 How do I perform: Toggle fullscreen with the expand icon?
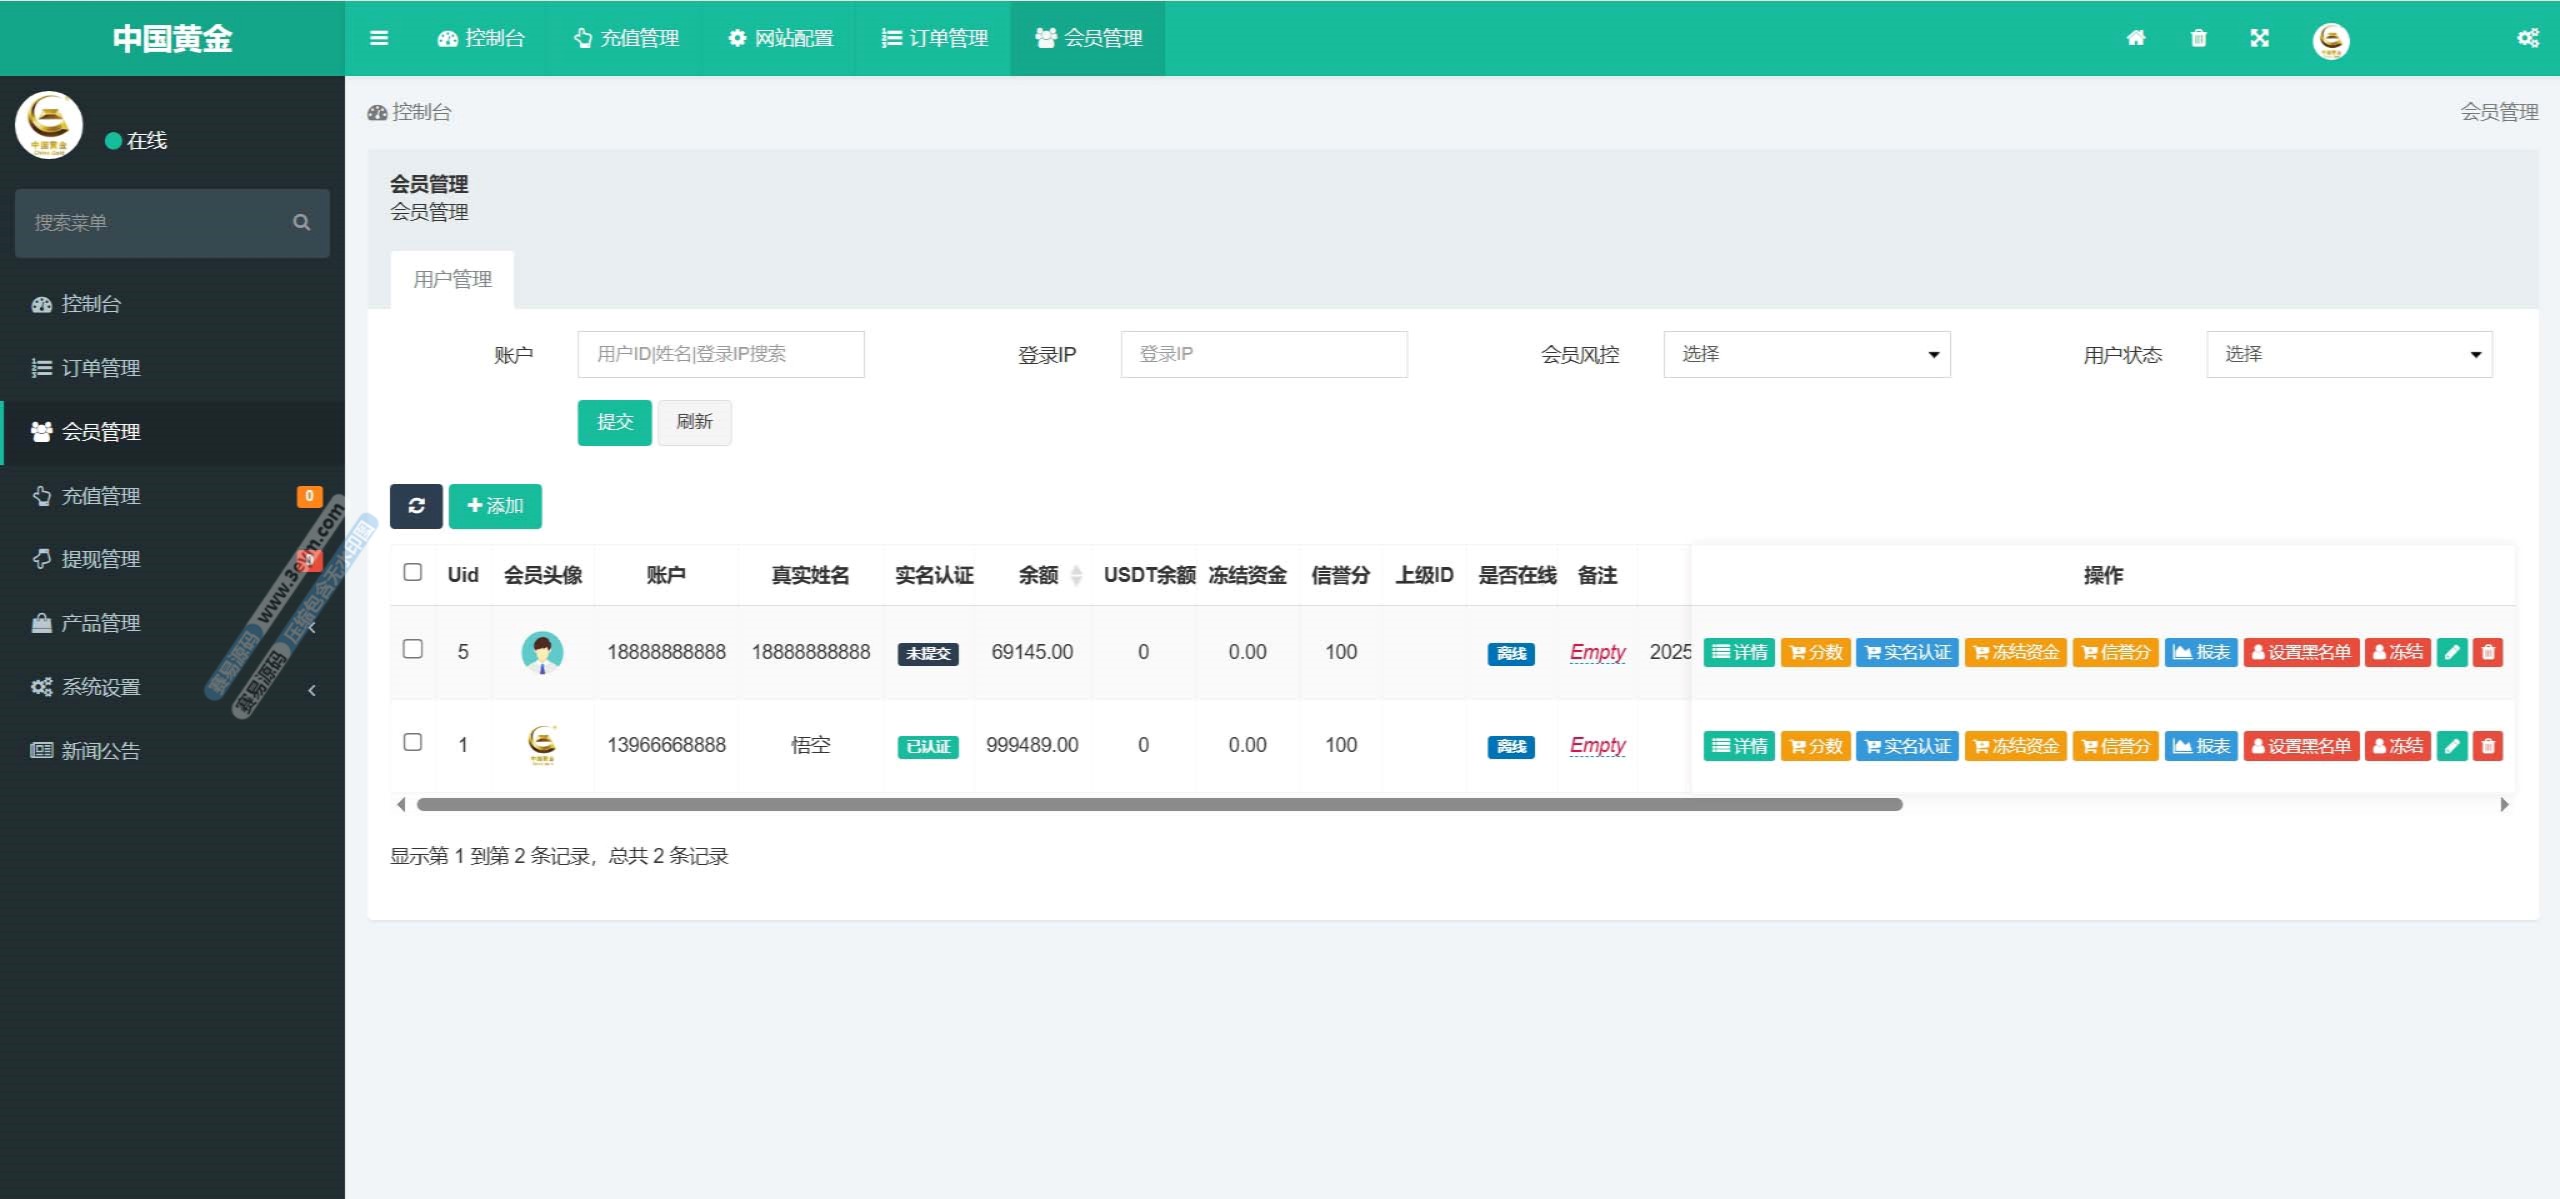point(2259,38)
